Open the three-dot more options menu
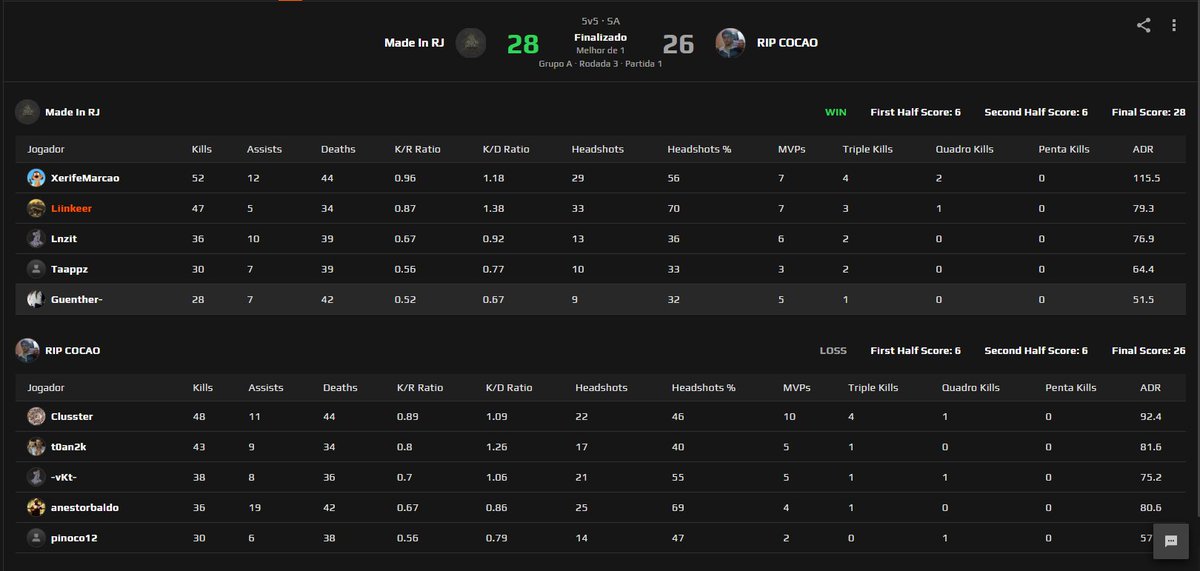The image size is (1200, 571). click(1174, 26)
